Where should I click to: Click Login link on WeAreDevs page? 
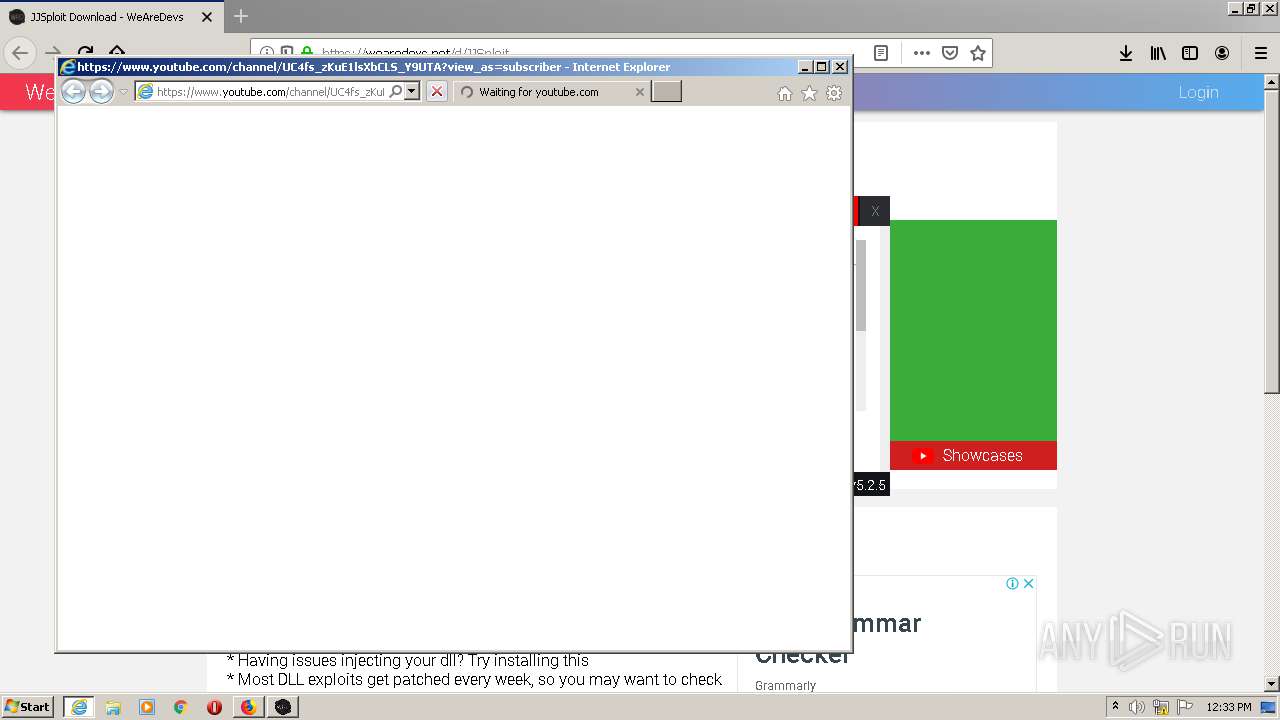[1198, 92]
